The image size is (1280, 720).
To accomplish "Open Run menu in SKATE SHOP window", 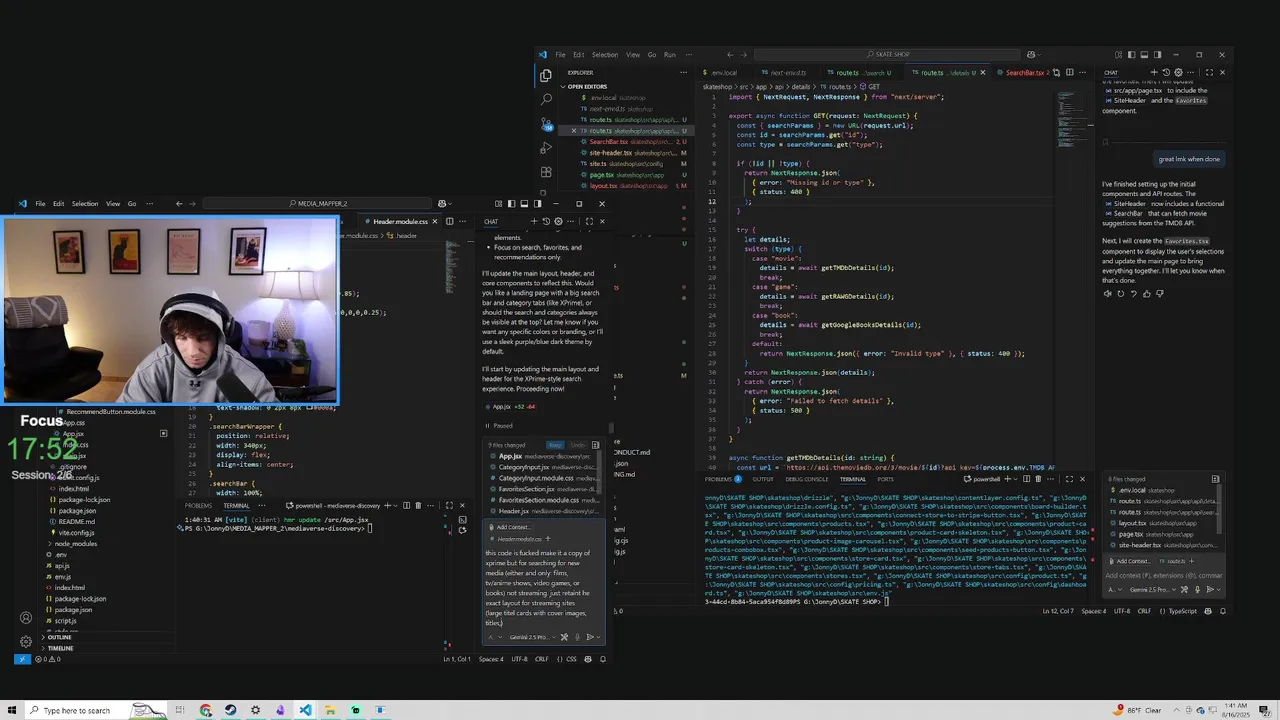I will [669, 55].
